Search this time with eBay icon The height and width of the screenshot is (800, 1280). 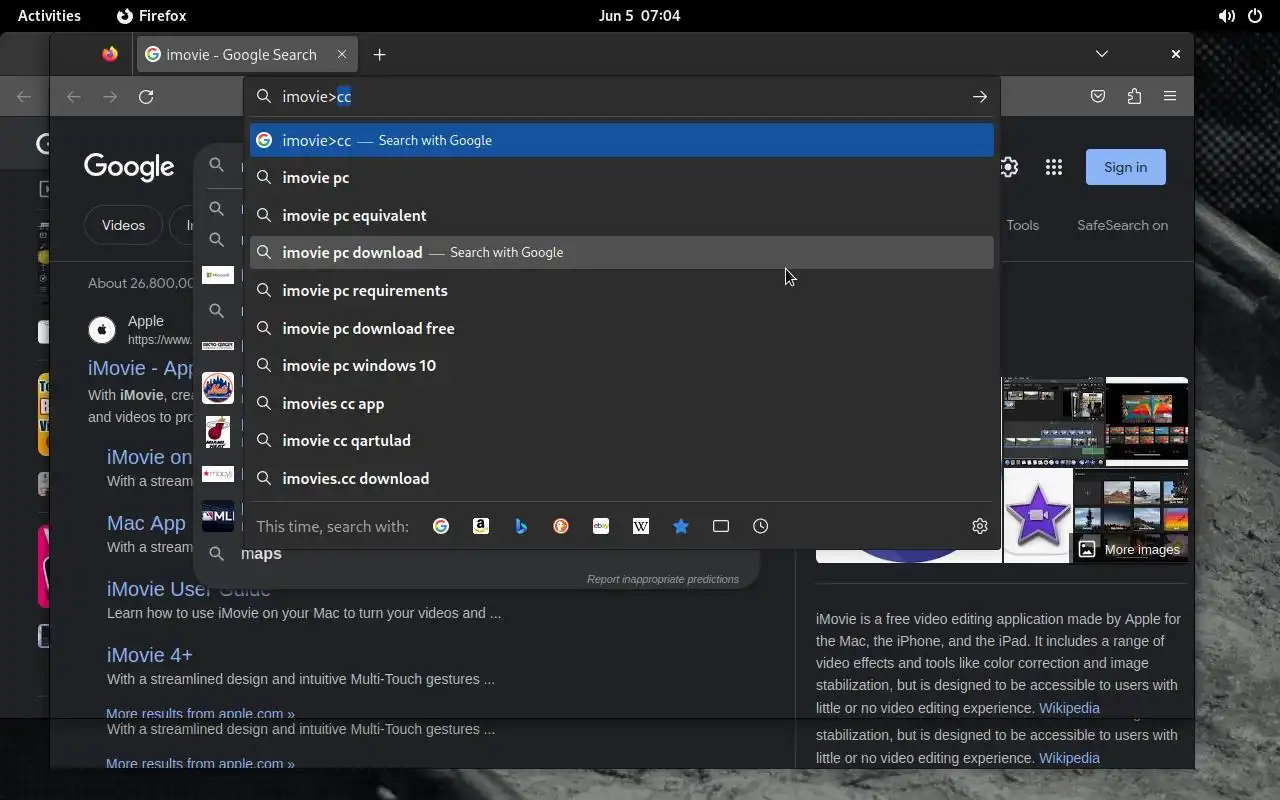pos(601,526)
